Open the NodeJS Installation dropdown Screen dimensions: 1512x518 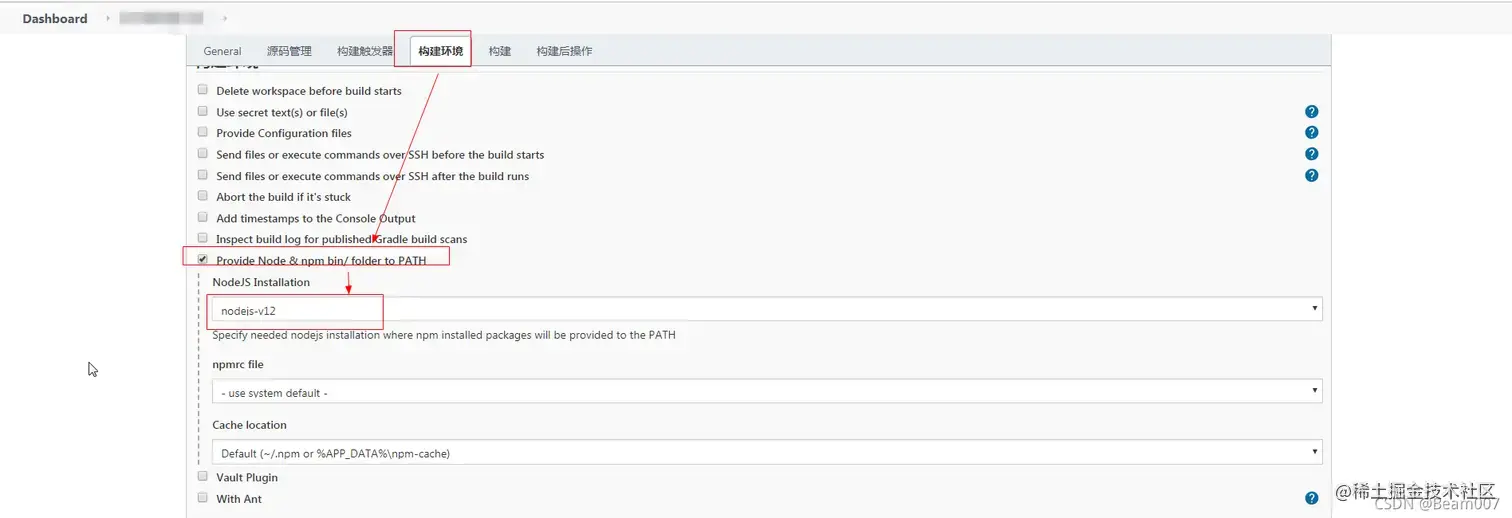pyautogui.click(x=767, y=309)
